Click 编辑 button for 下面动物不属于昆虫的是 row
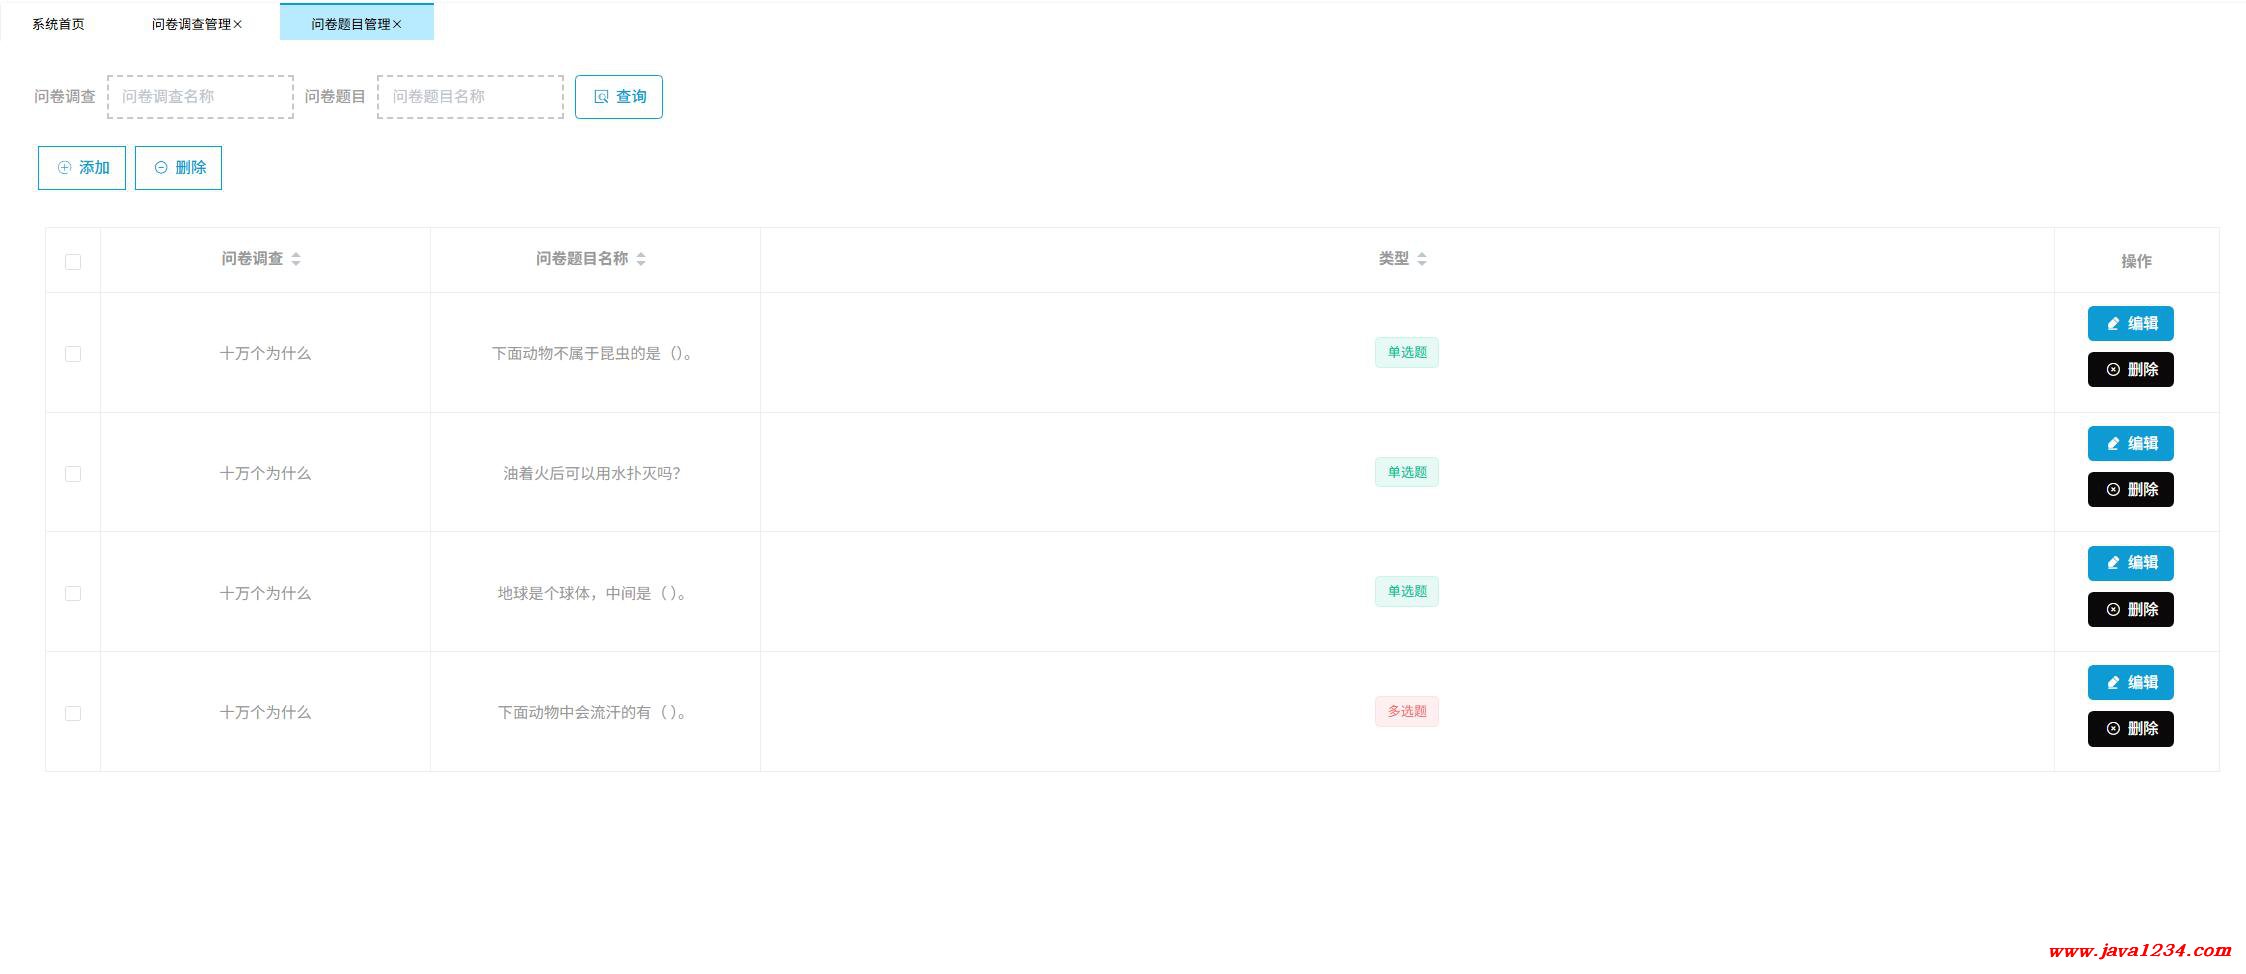Screen dimensions: 2246x974 click(x=2130, y=324)
